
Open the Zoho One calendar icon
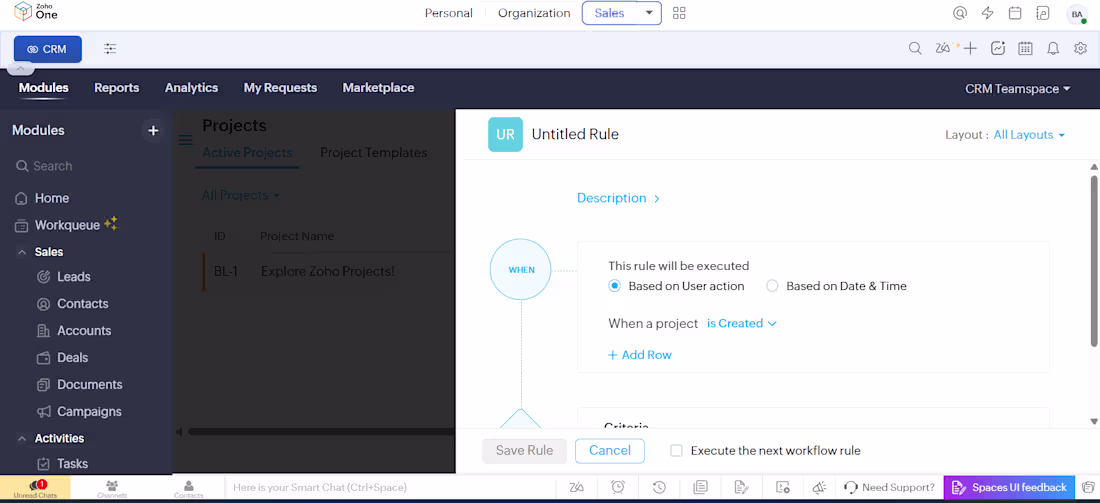pyautogui.click(x=1014, y=13)
